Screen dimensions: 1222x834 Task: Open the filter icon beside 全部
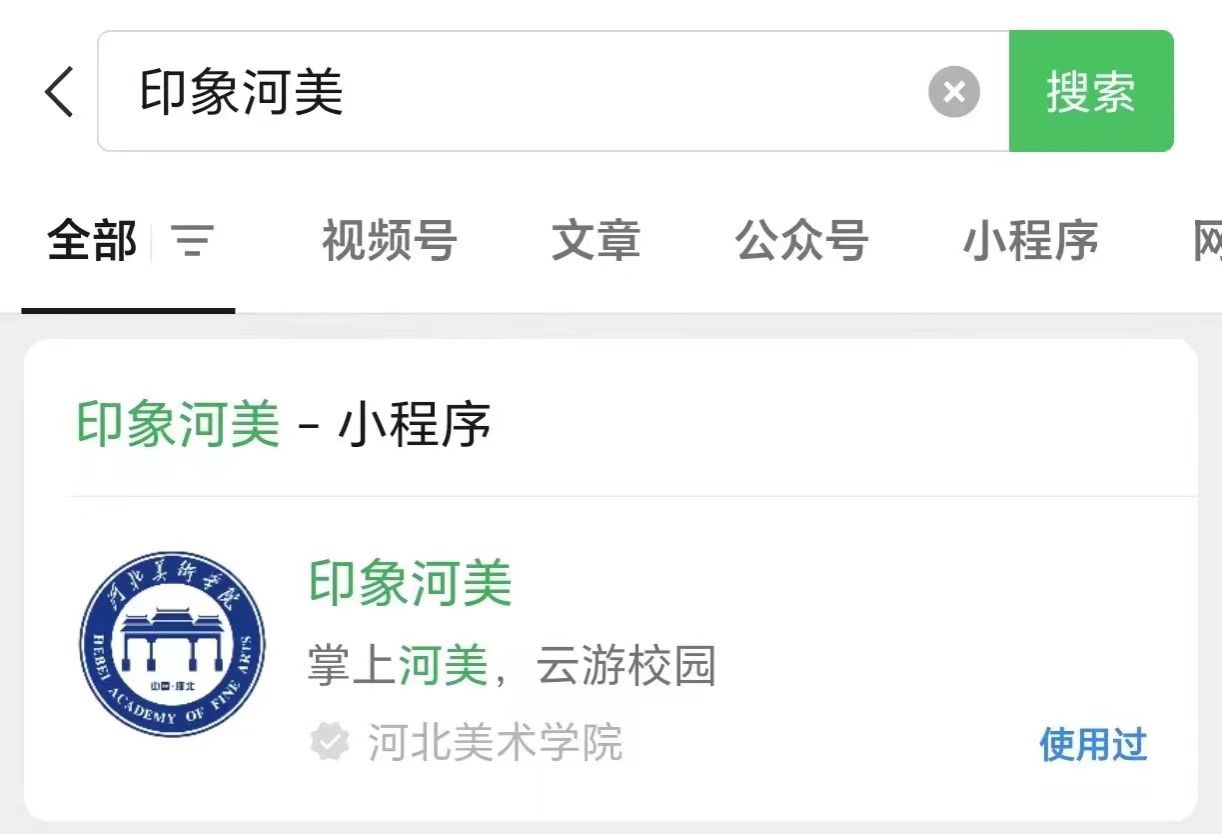click(193, 241)
